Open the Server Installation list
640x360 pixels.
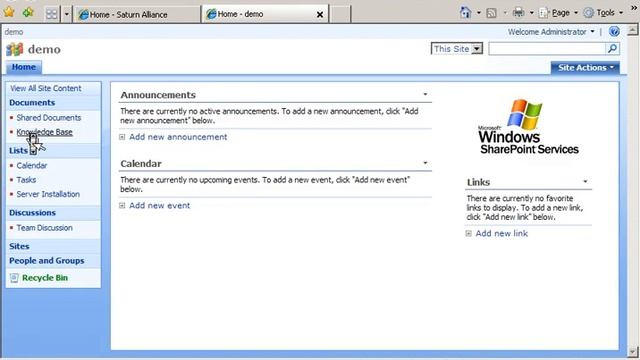[48, 194]
